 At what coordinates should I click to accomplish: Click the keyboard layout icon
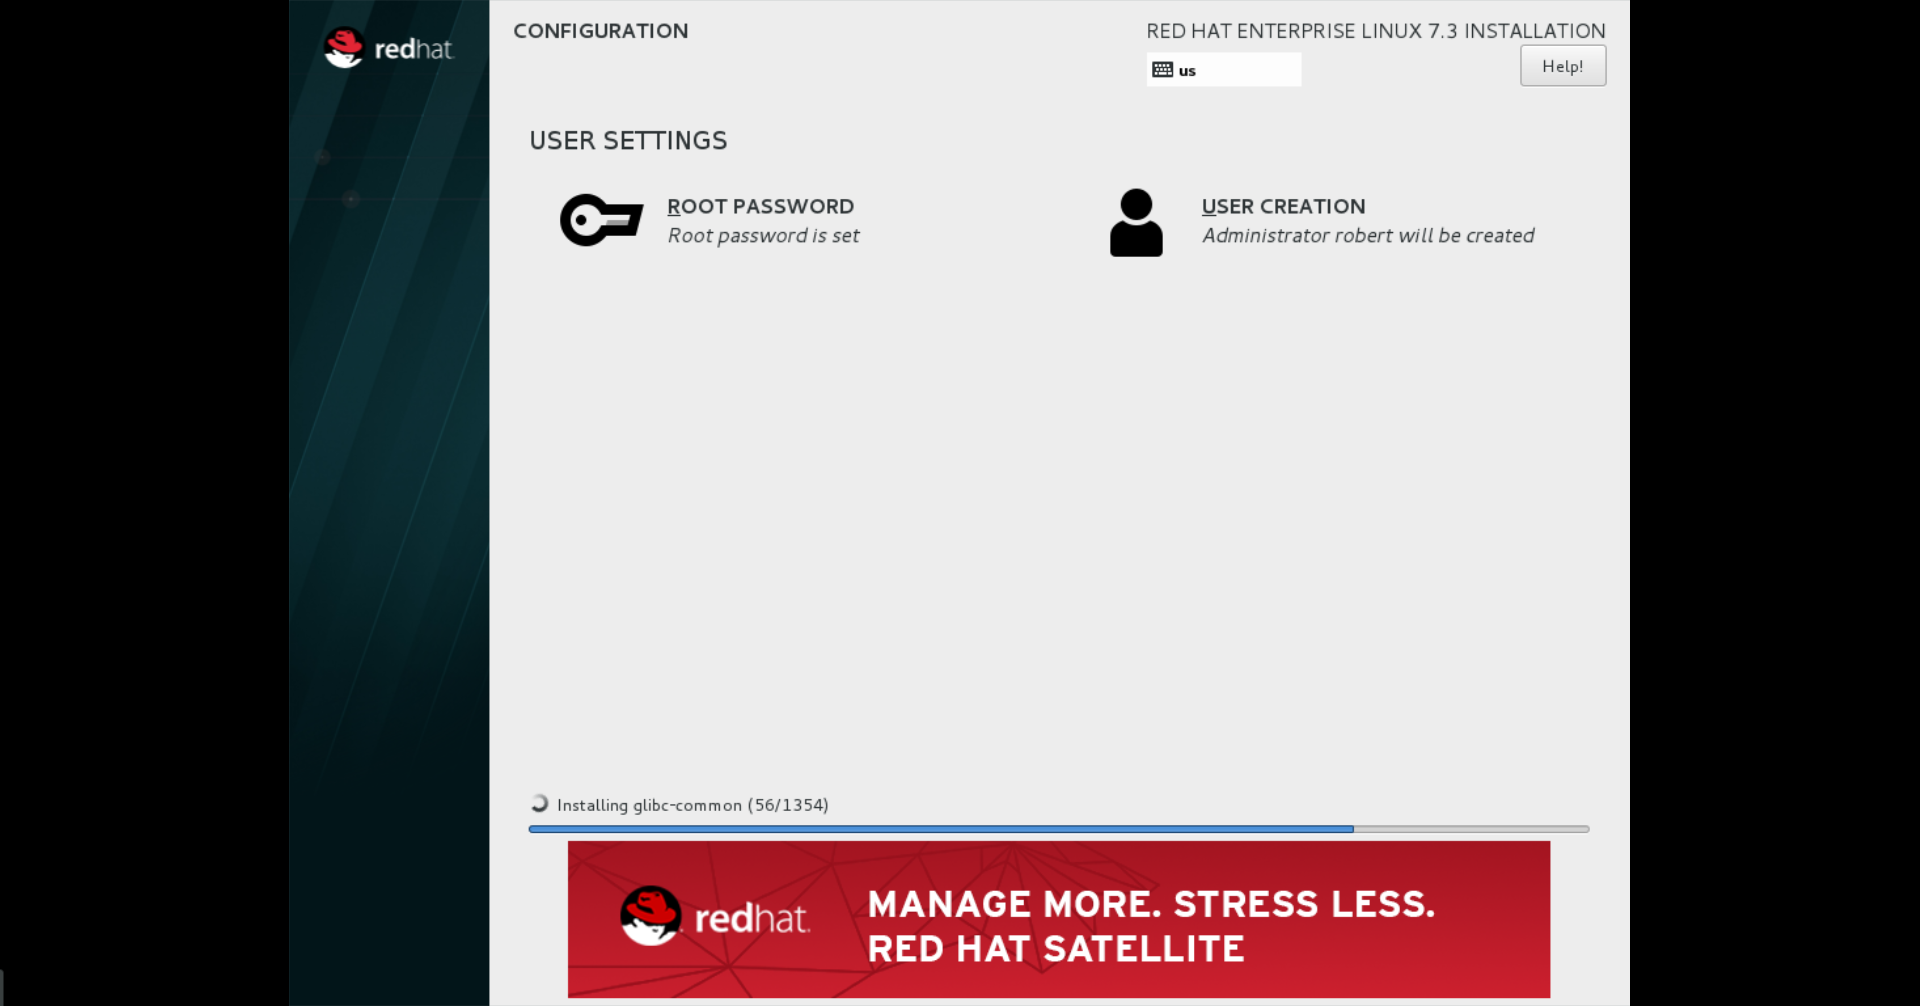pos(1162,70)
